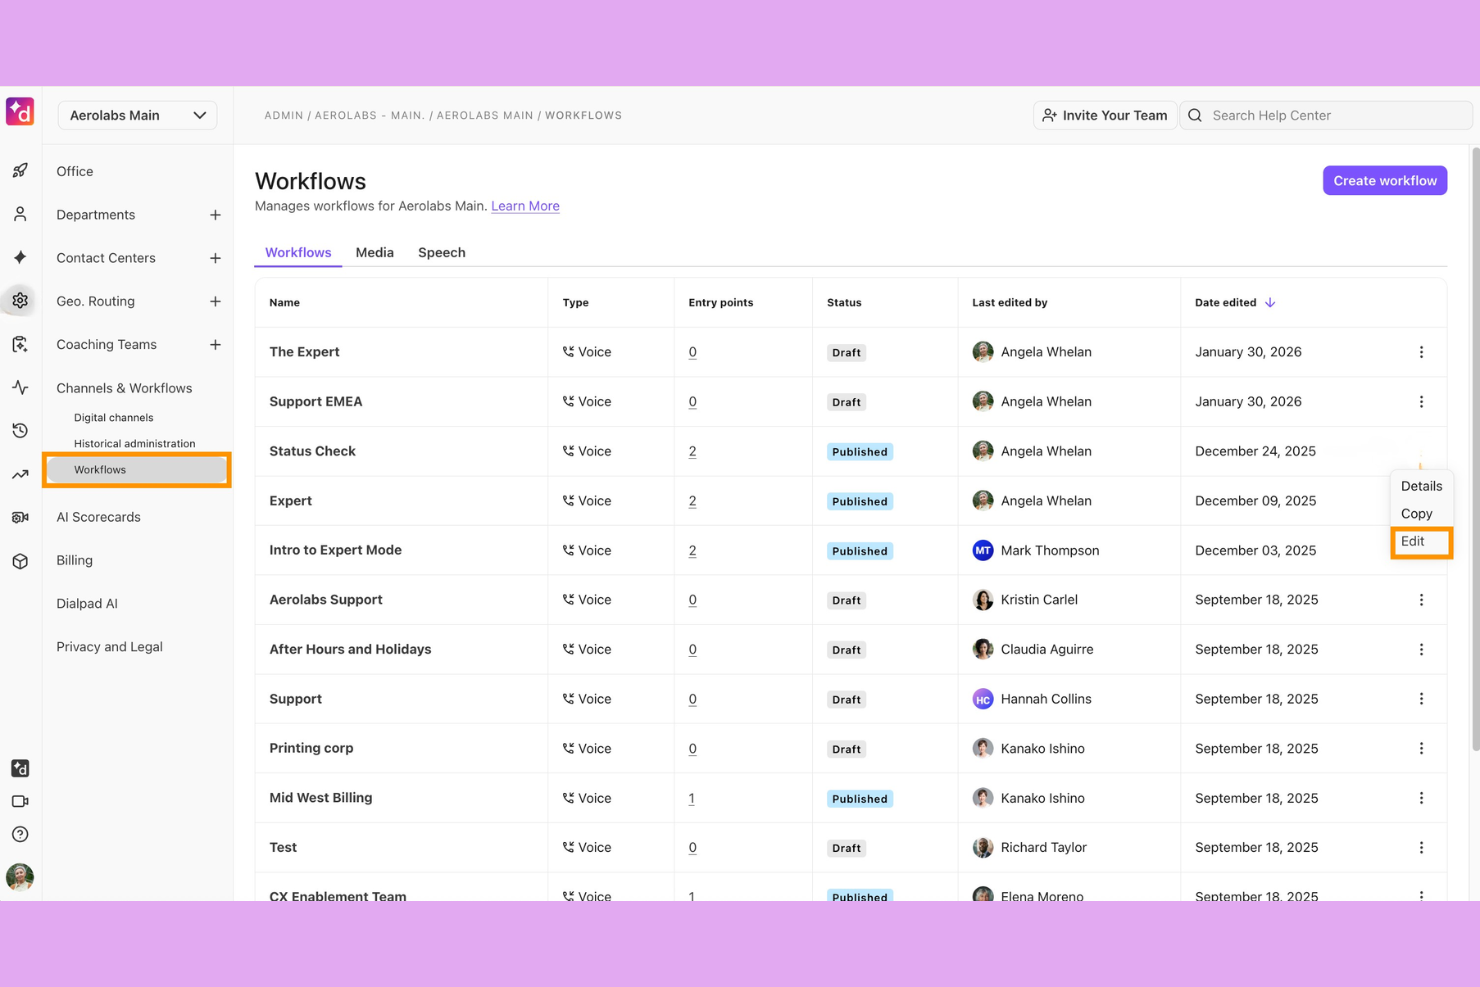Click the Create workflow button
This screenshot has width=1480, height=987.
pyautogui.click(x=1385, y=180)
